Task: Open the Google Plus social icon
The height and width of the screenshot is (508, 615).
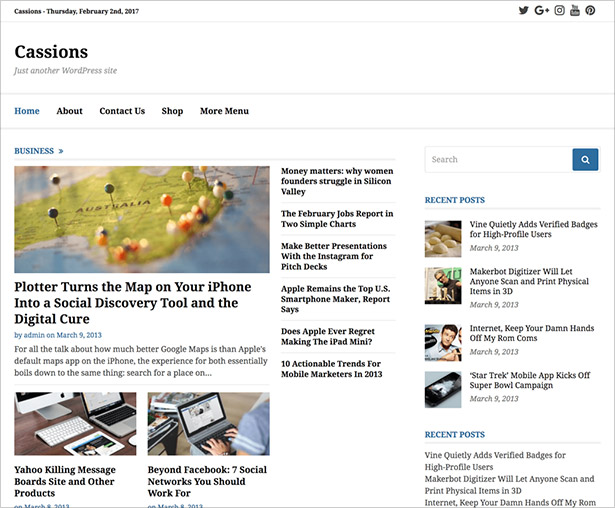Action: tap(542, 11)
